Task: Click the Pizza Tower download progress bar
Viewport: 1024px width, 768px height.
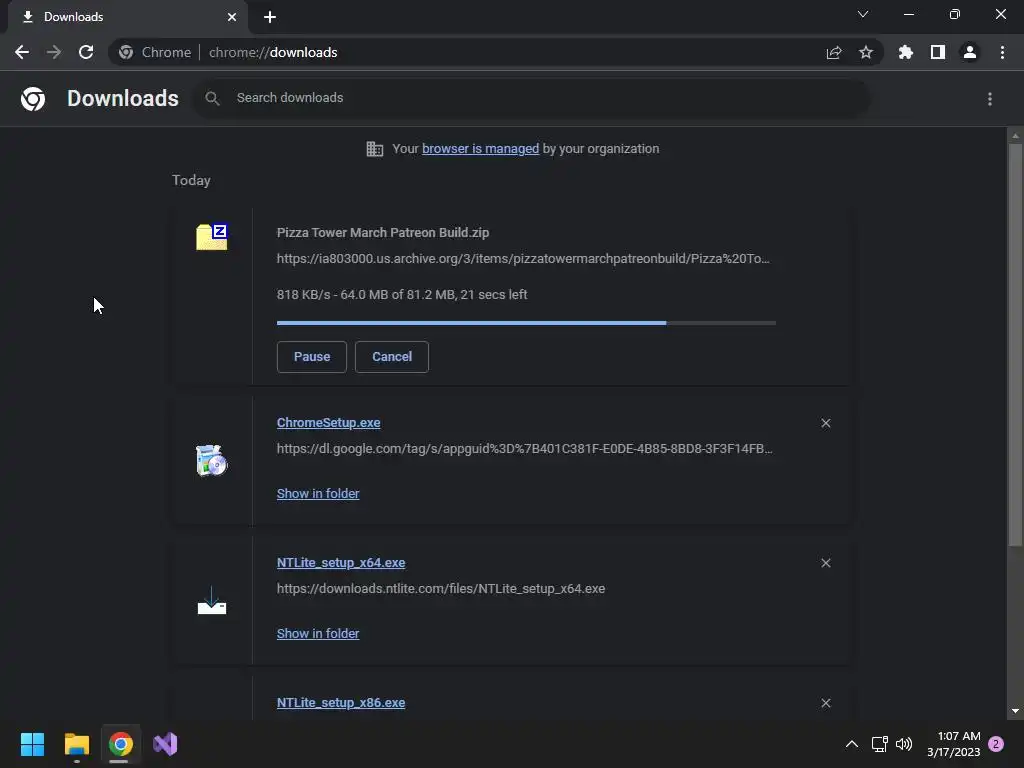Action: point(526,323)
